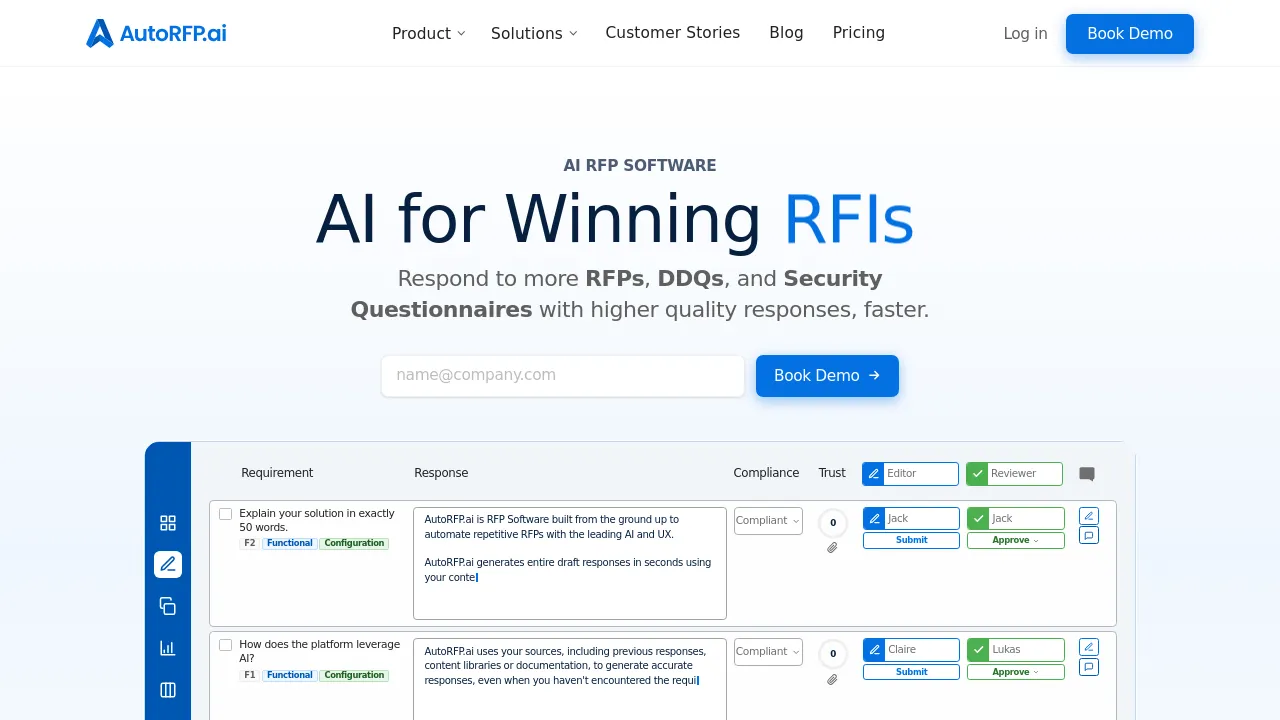Screen dimensions: 1280x720
Task: Open the Pricing page
Action: point(859,33)
